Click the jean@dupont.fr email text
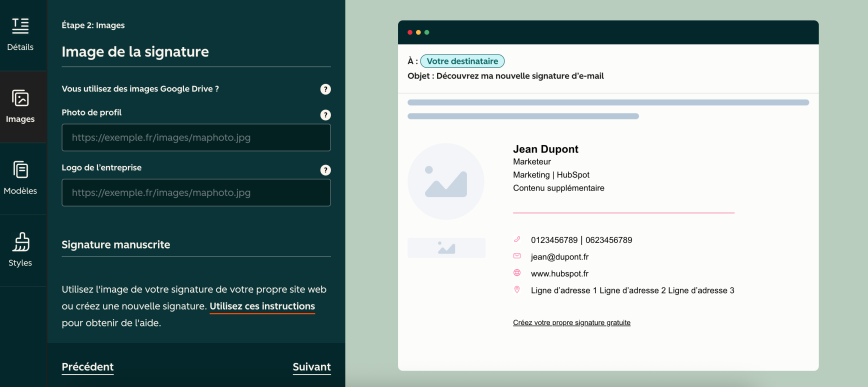The height and width of the screenshot is (387, 868). (560, 256)
